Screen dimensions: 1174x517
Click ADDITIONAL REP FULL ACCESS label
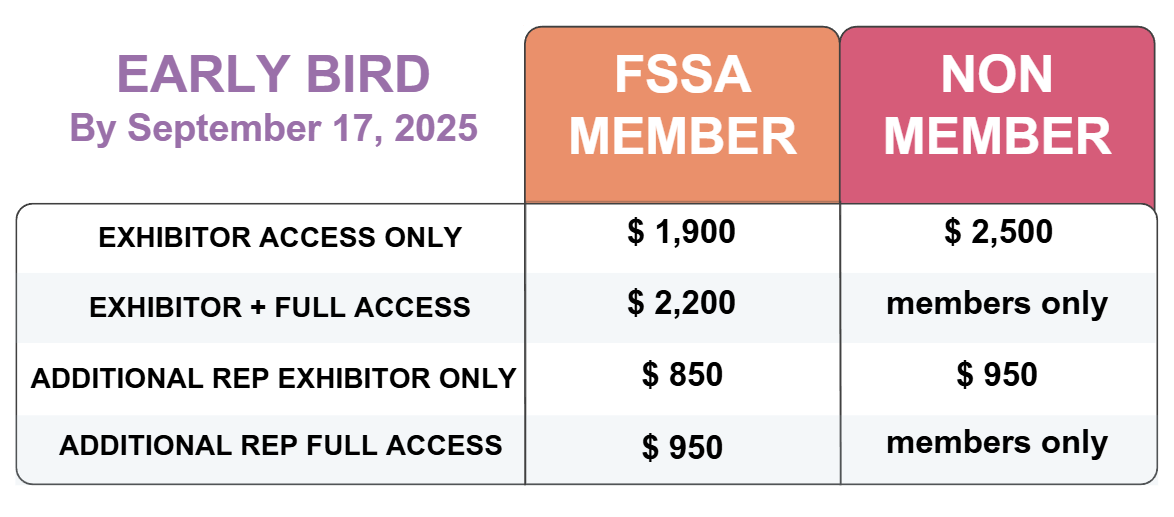point(281,444)
